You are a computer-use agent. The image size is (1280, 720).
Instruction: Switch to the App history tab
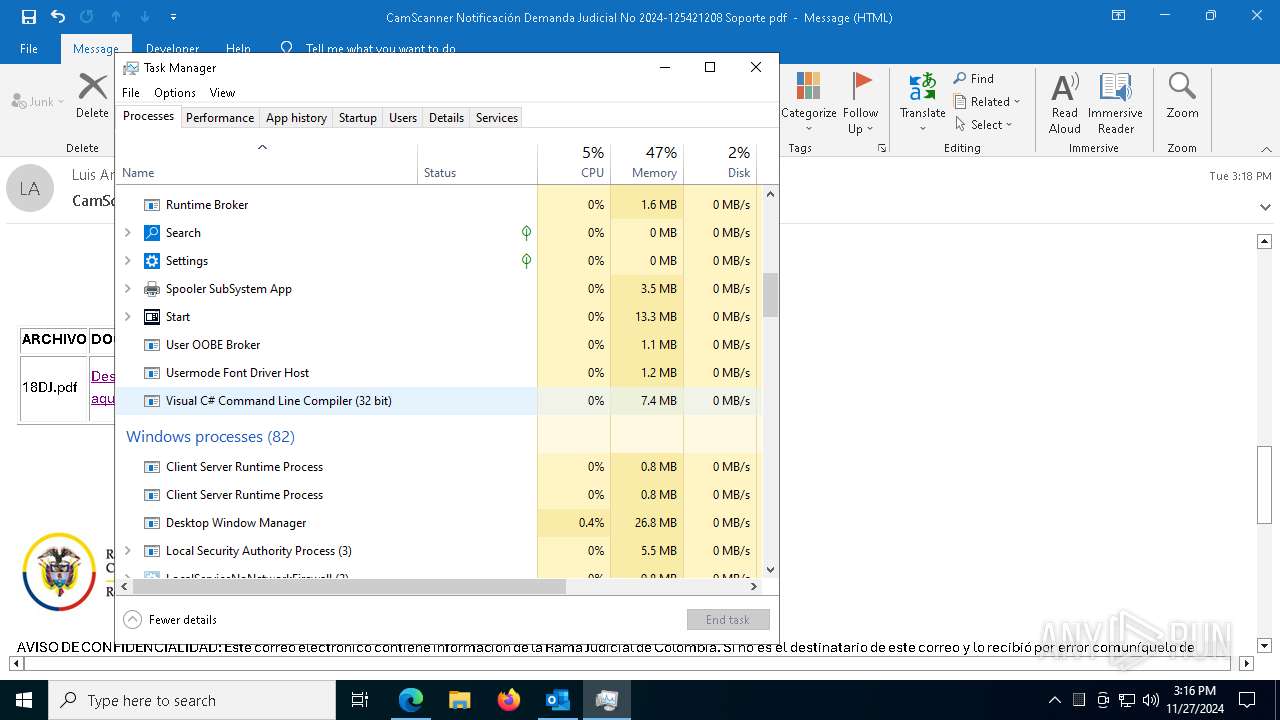296,118
